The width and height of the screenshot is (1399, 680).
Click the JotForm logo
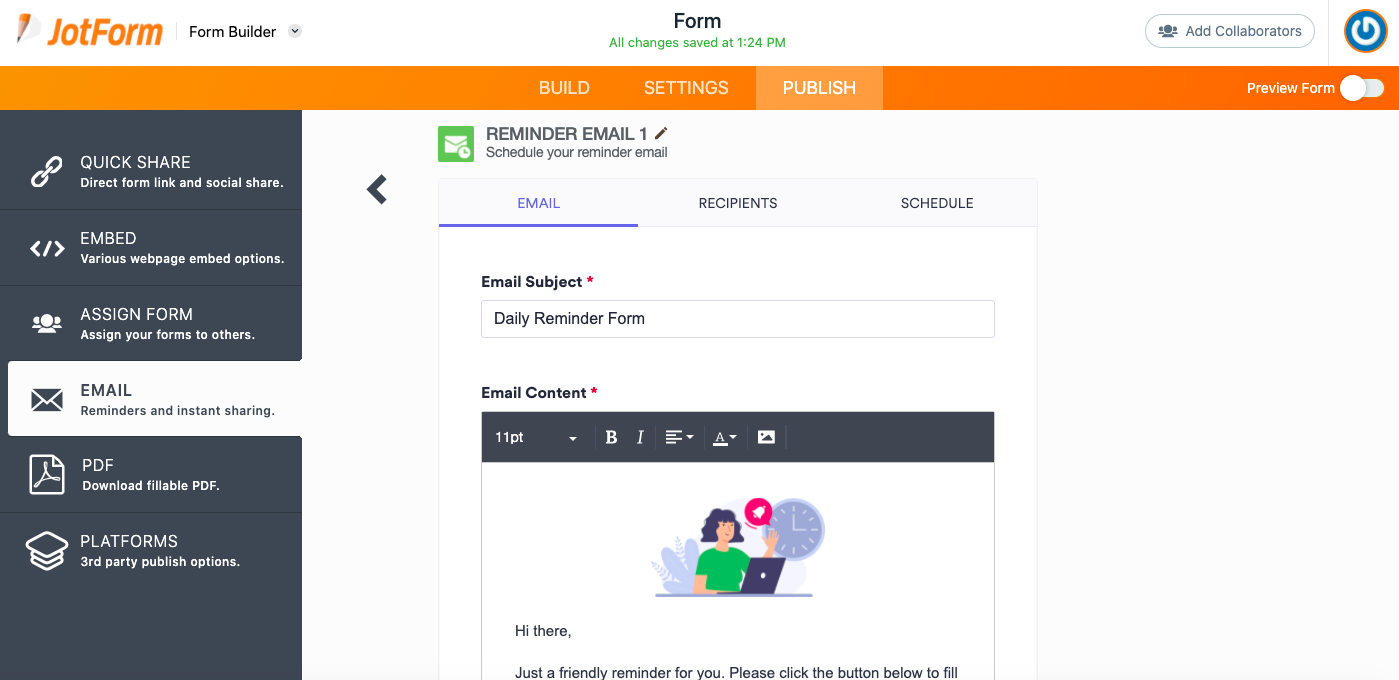click(89, 31)
